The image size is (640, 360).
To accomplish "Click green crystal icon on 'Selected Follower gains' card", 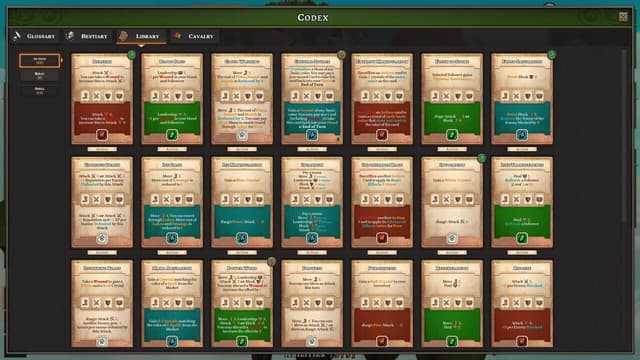I will point(452,135).
